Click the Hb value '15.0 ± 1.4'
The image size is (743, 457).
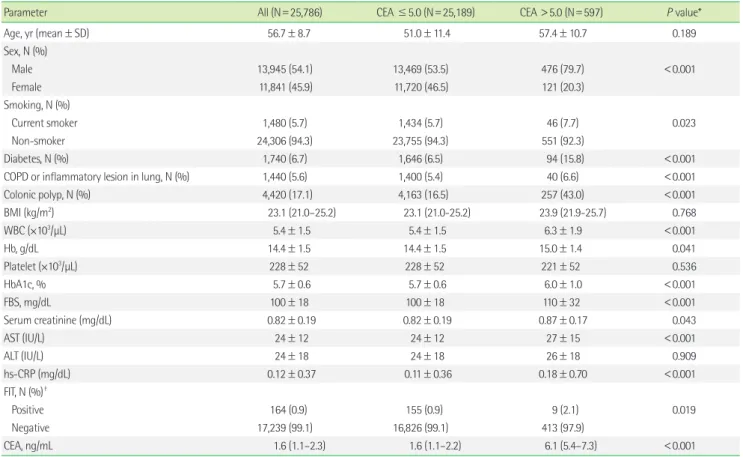pos(563,248)
